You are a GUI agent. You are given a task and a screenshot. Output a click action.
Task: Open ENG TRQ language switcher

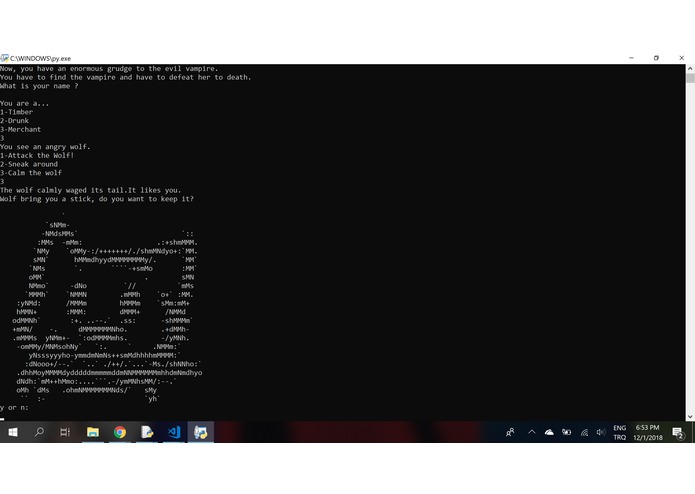(x=620, y=432)
